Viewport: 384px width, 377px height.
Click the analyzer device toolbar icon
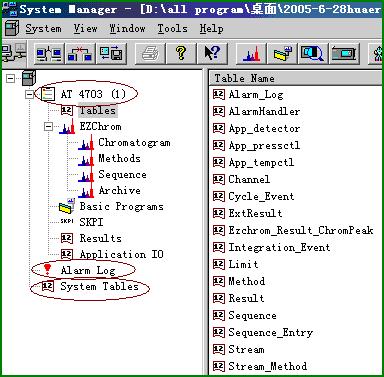point(344,53)
